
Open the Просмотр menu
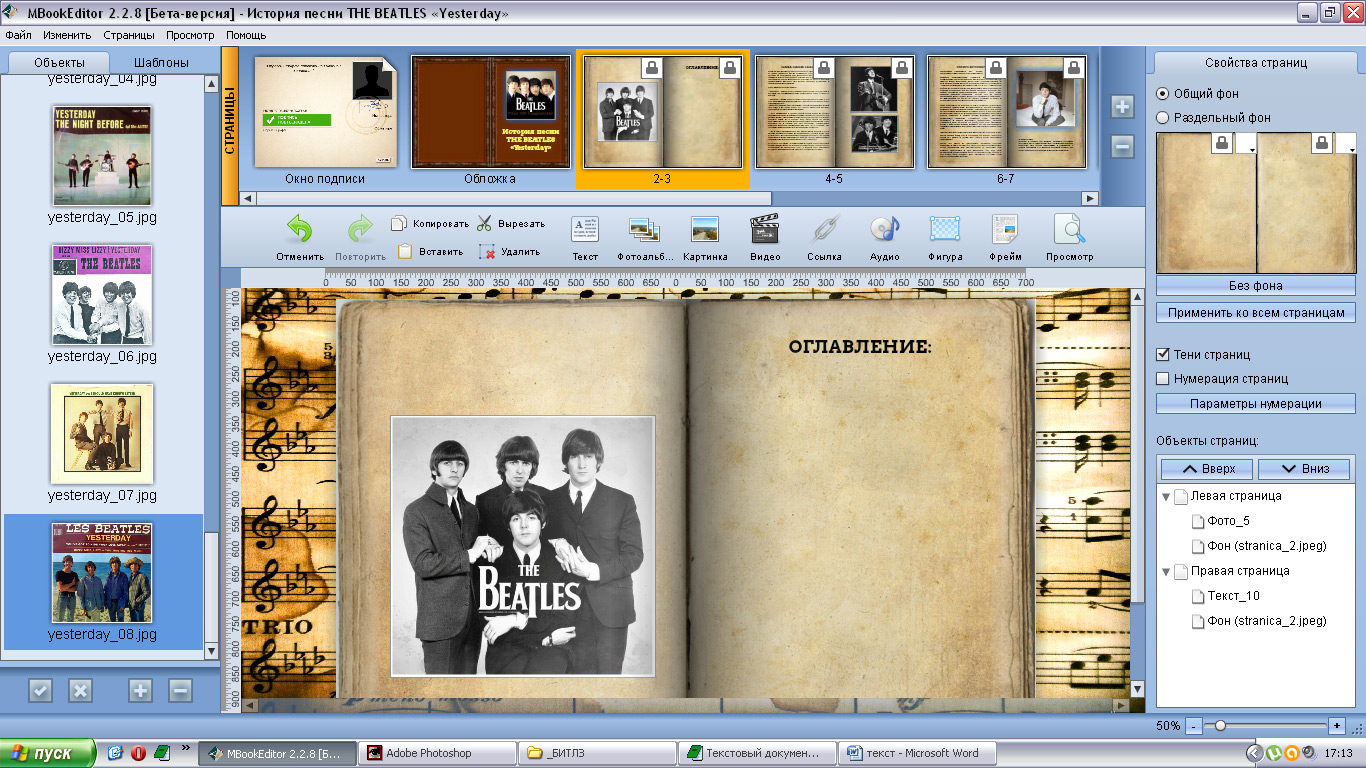click(x=190, y=35)
